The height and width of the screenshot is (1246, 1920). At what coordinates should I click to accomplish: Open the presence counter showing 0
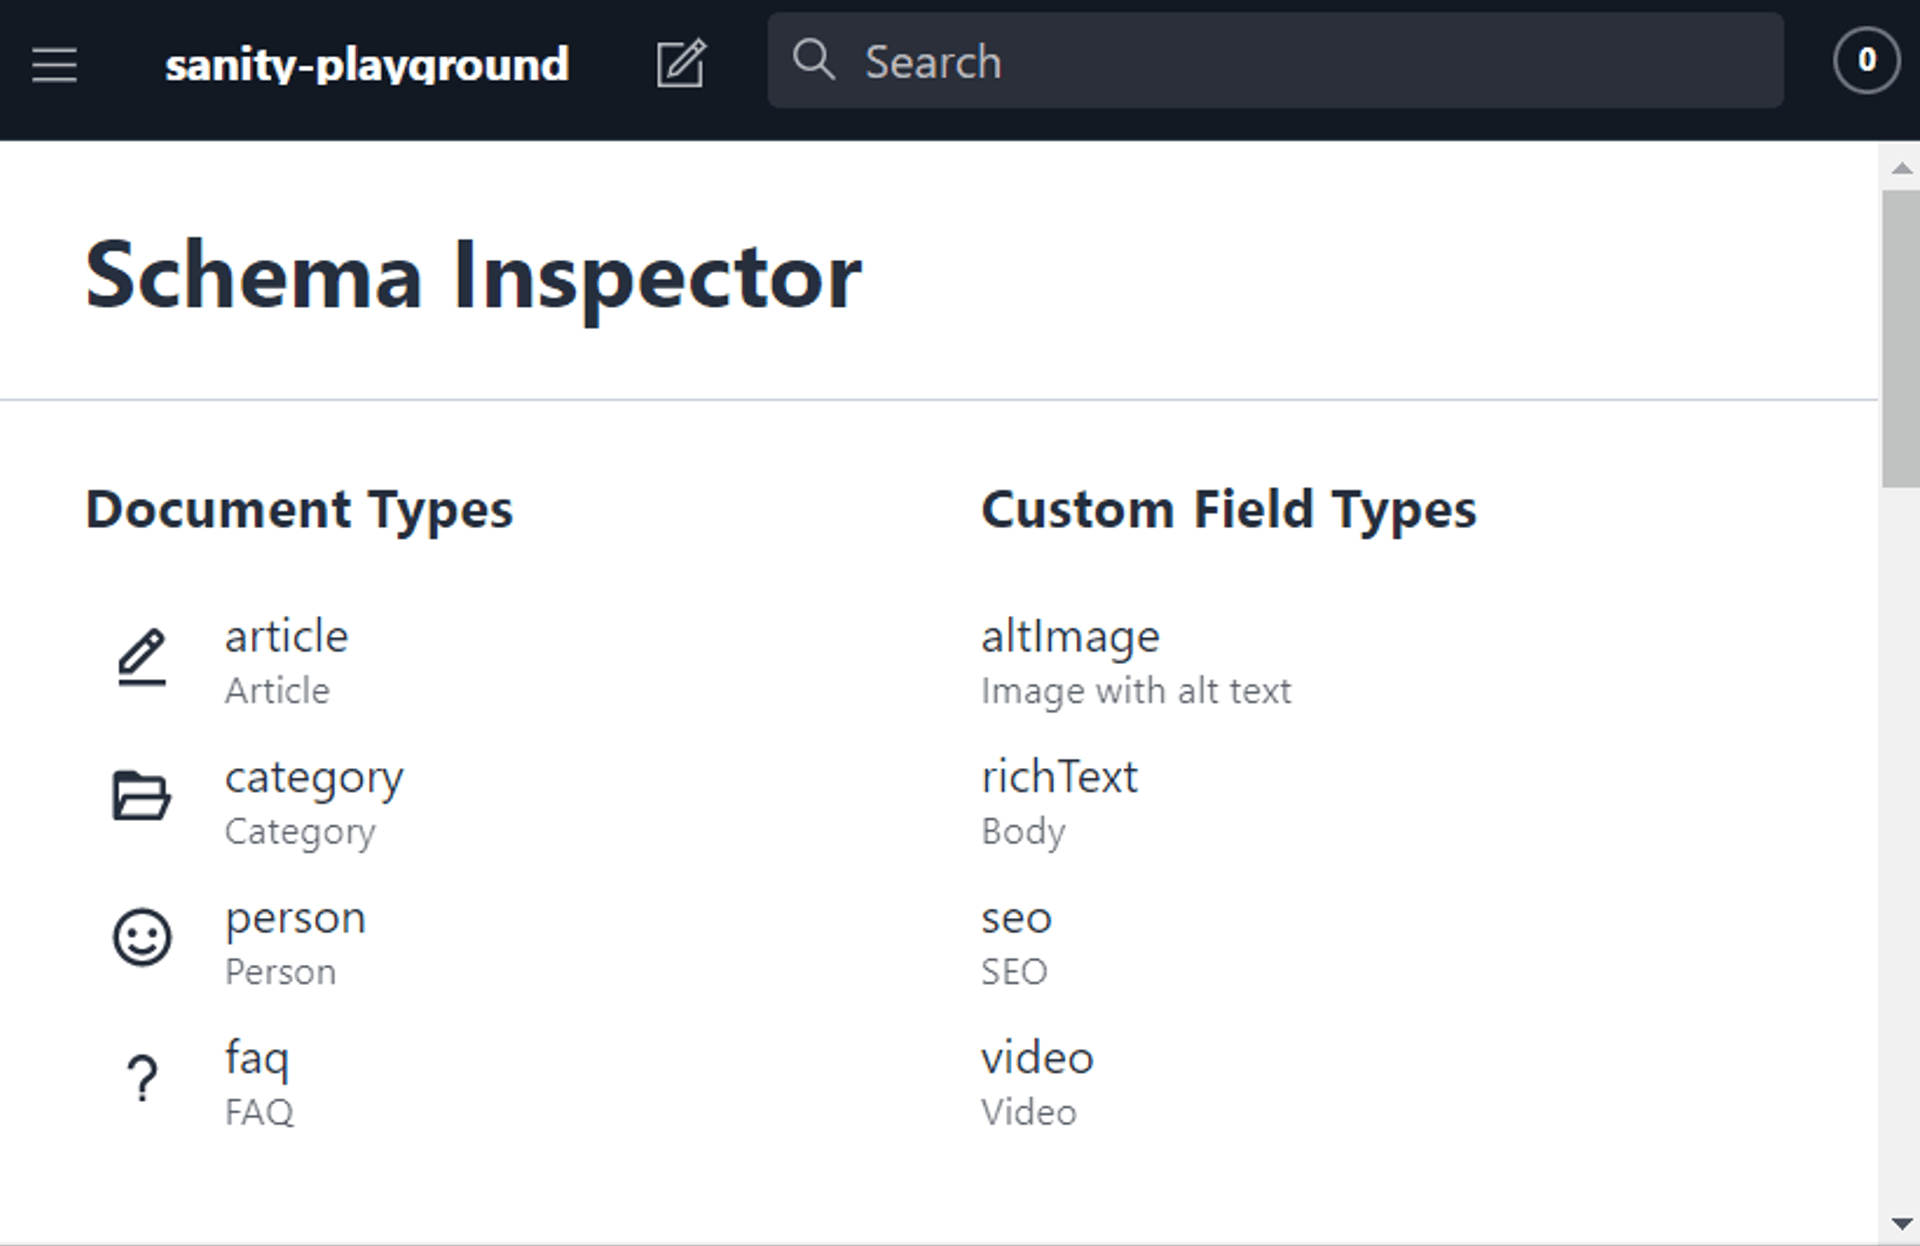click(x=1866, y=61)
